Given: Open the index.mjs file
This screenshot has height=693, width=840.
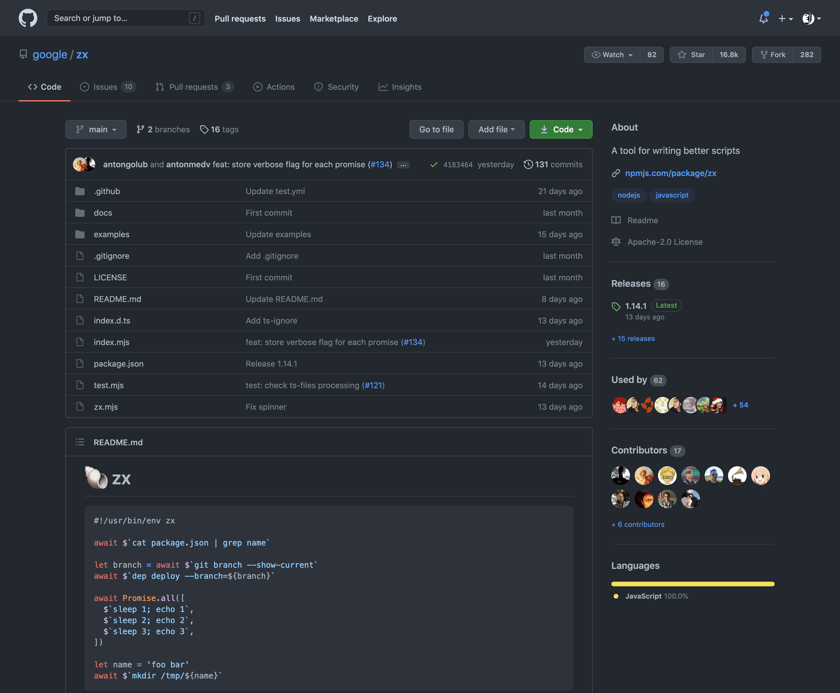Looking at the screenshot, I should click(x=111, y=342).
